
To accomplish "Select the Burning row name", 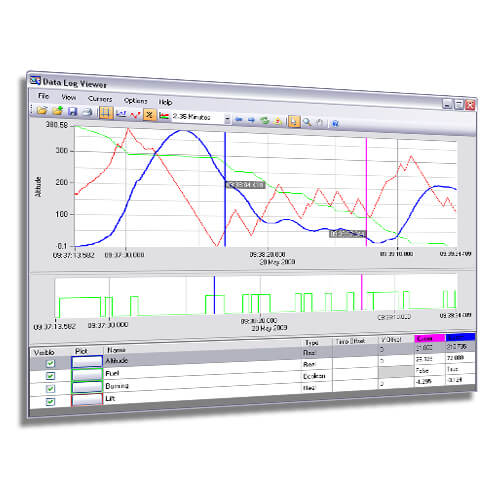I will [117, 386].
